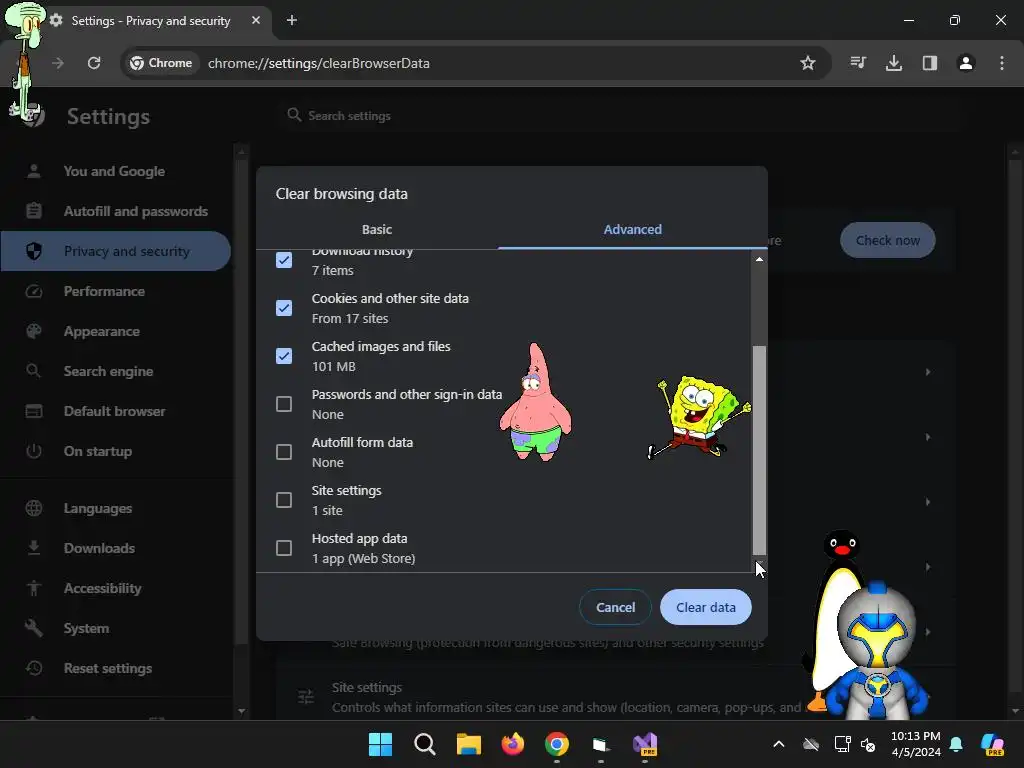The height and width of the screenshot is (768, 1024).
Task: Click the search magnifier icon in settings
Action: (x=295, y=115)
